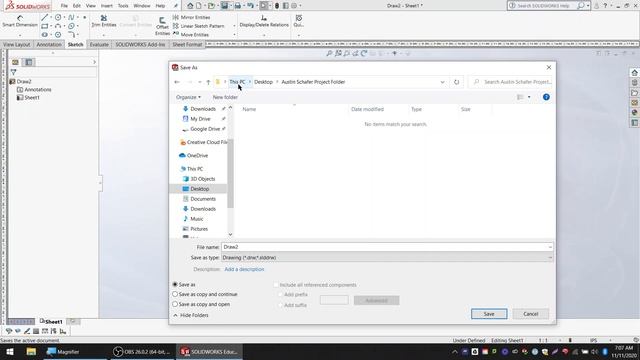Screen dimensions: 640x360
Task: Click the Back arrow in Save As dialog
Action: [177, 82]
